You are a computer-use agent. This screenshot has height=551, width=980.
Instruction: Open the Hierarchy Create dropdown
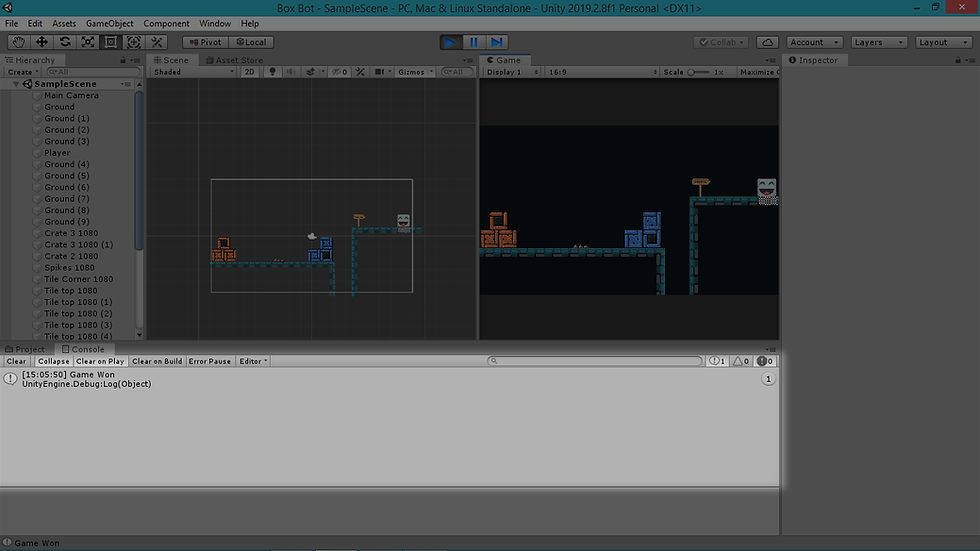tap(23, 72)
